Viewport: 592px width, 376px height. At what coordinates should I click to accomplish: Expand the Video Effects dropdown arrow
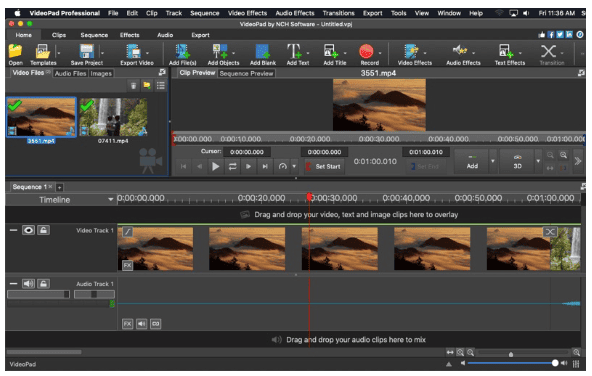pos(425,53)
